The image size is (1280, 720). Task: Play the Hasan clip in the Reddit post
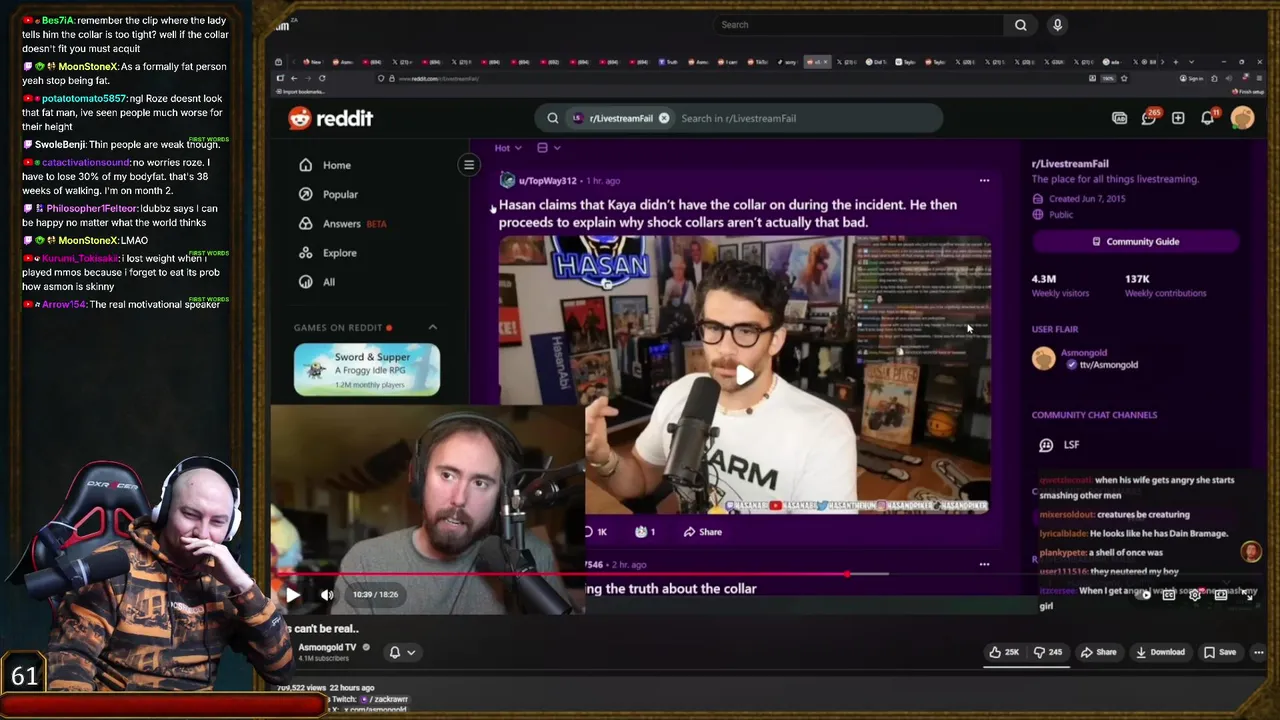coord(745,375)
